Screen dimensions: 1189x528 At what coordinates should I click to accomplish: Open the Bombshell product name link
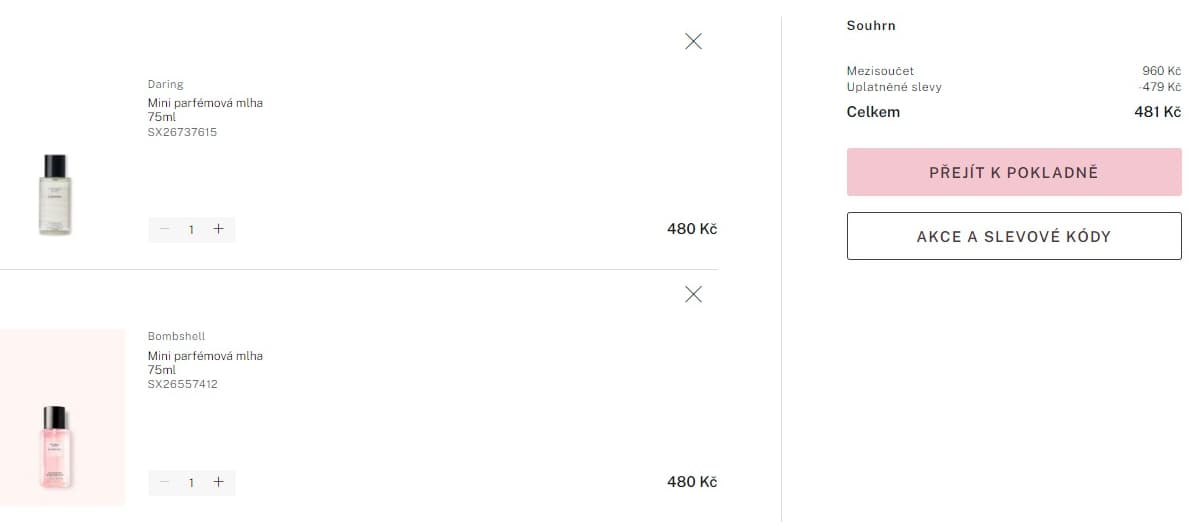point(177,336)
